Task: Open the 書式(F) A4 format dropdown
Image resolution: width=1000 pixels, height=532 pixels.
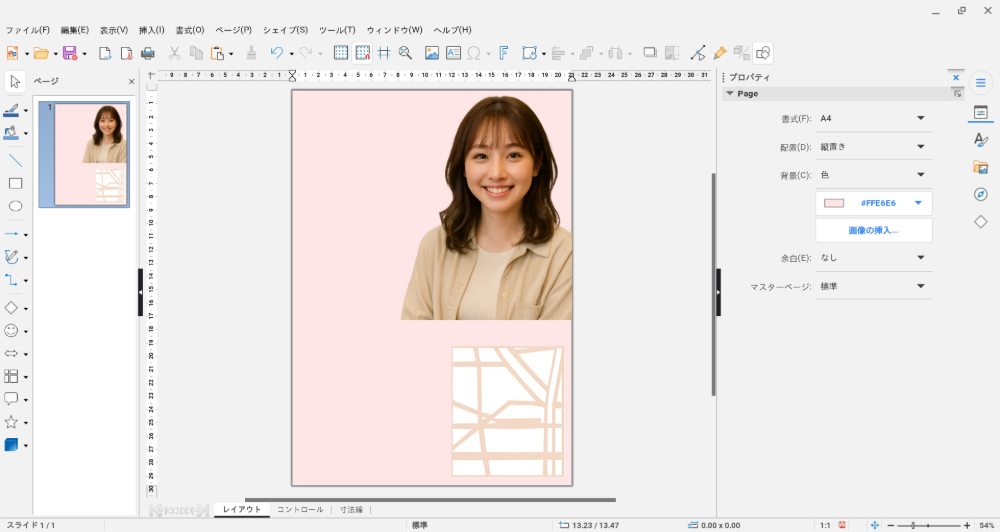Action: [x=873, y=119]
